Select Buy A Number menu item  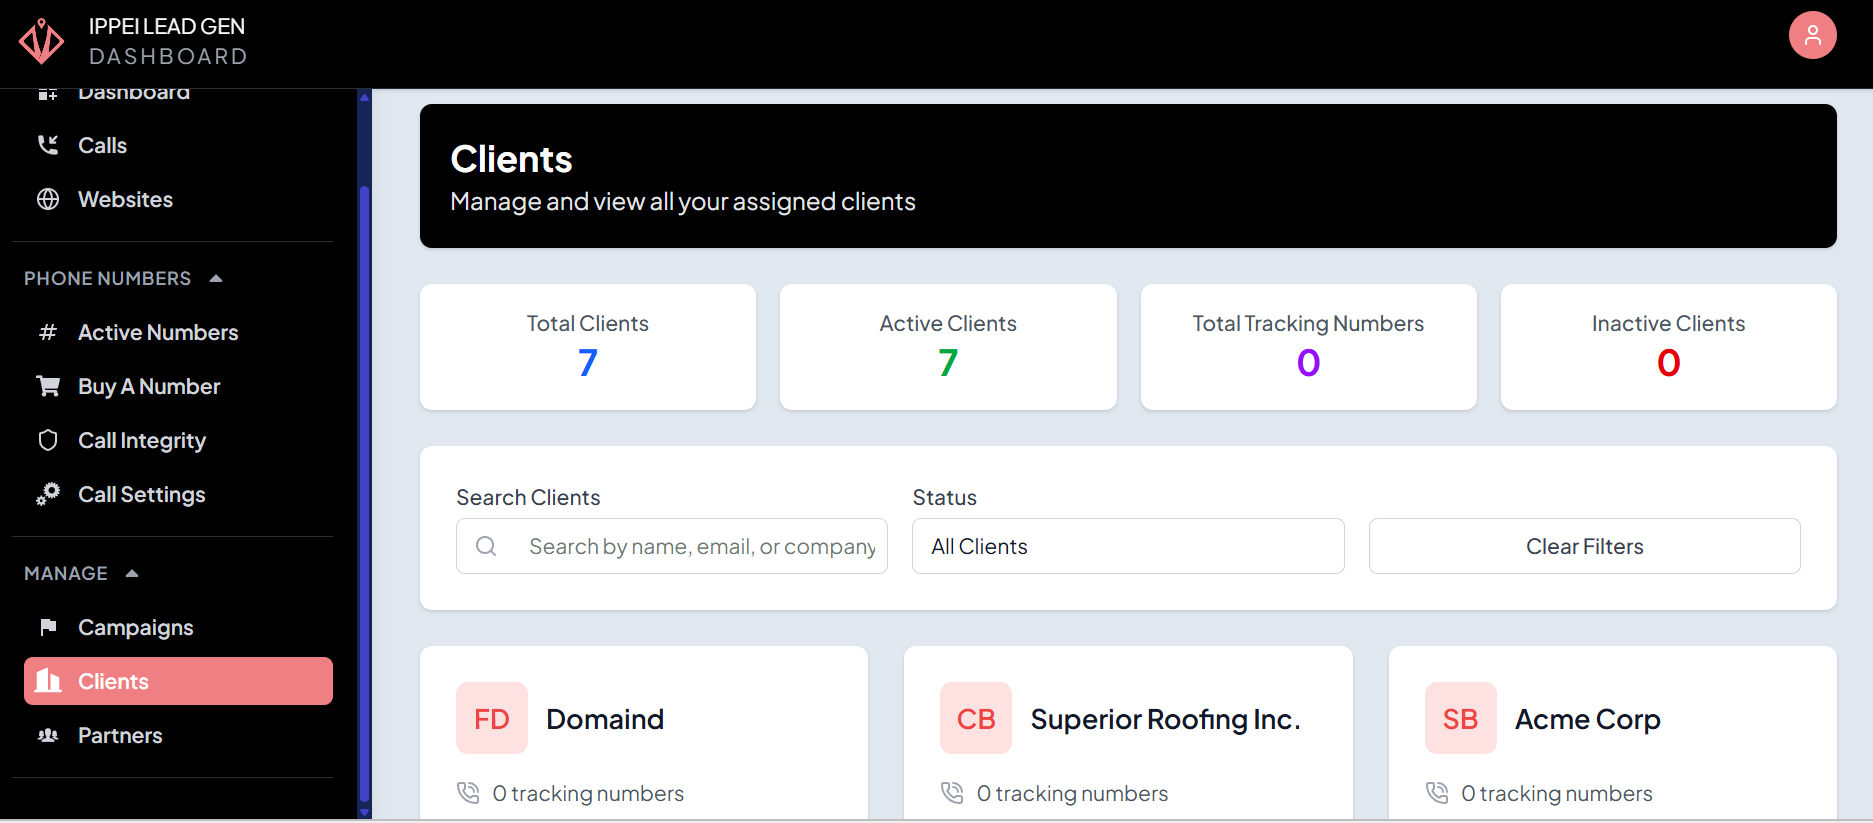178,386
